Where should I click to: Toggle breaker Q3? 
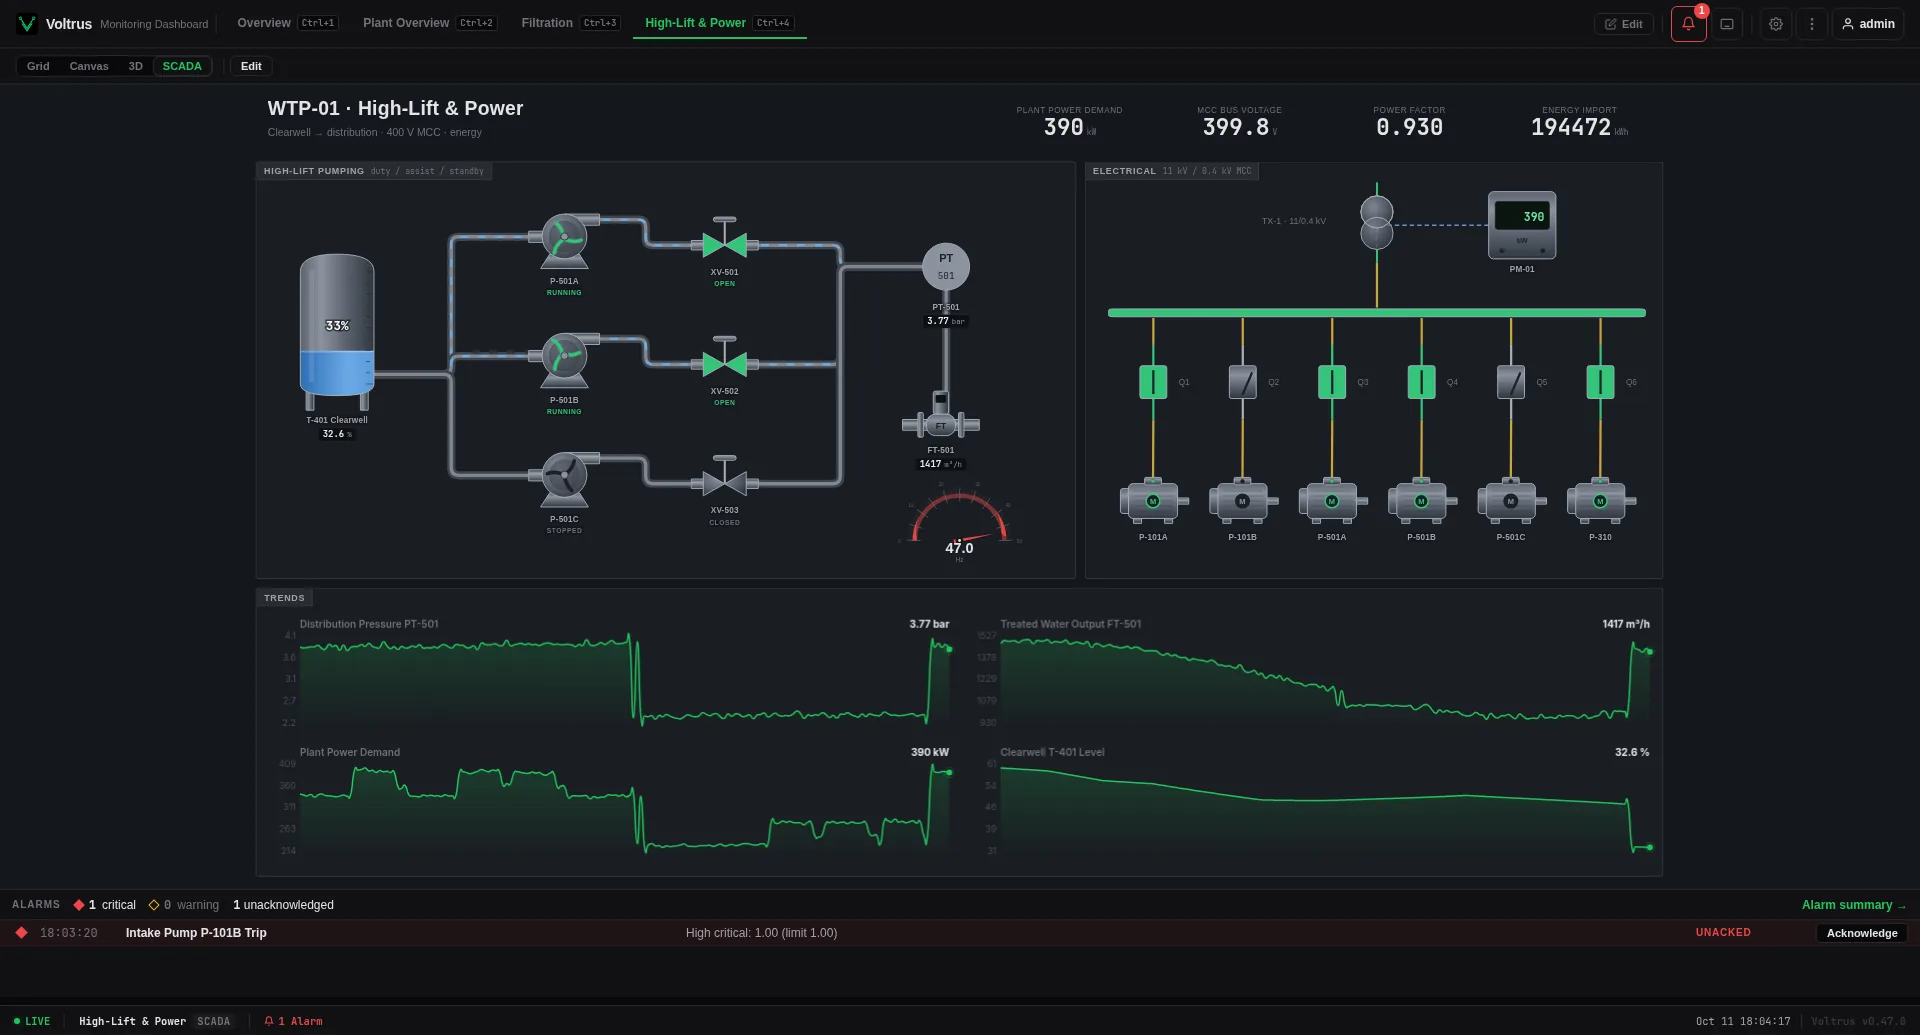pos(1332,382)
